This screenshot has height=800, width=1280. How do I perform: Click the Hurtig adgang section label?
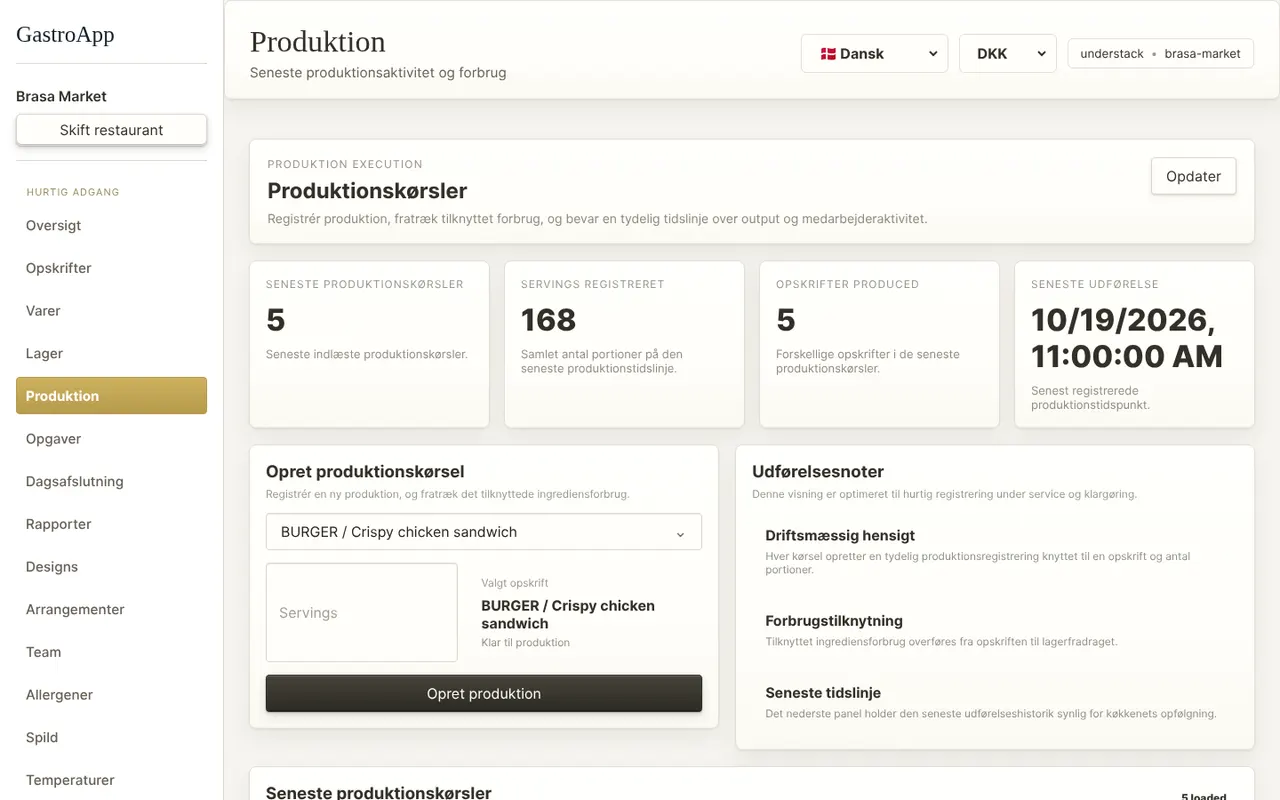coord(73,192)
